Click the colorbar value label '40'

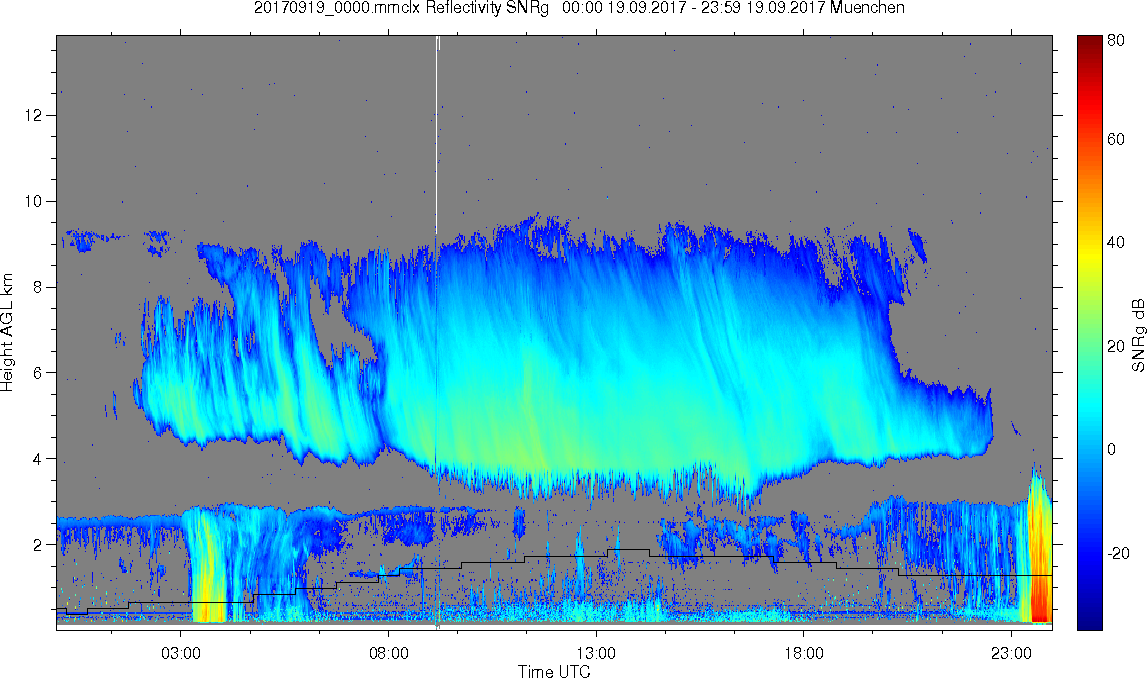(1116, 242)
